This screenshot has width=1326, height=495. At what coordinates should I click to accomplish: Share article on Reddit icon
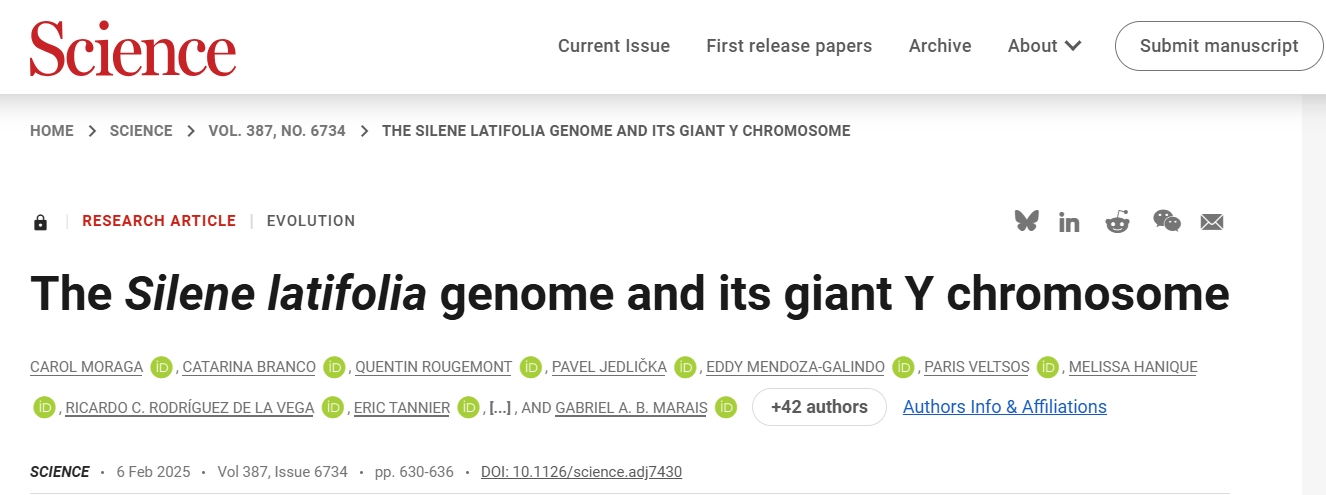[1117, 221]
